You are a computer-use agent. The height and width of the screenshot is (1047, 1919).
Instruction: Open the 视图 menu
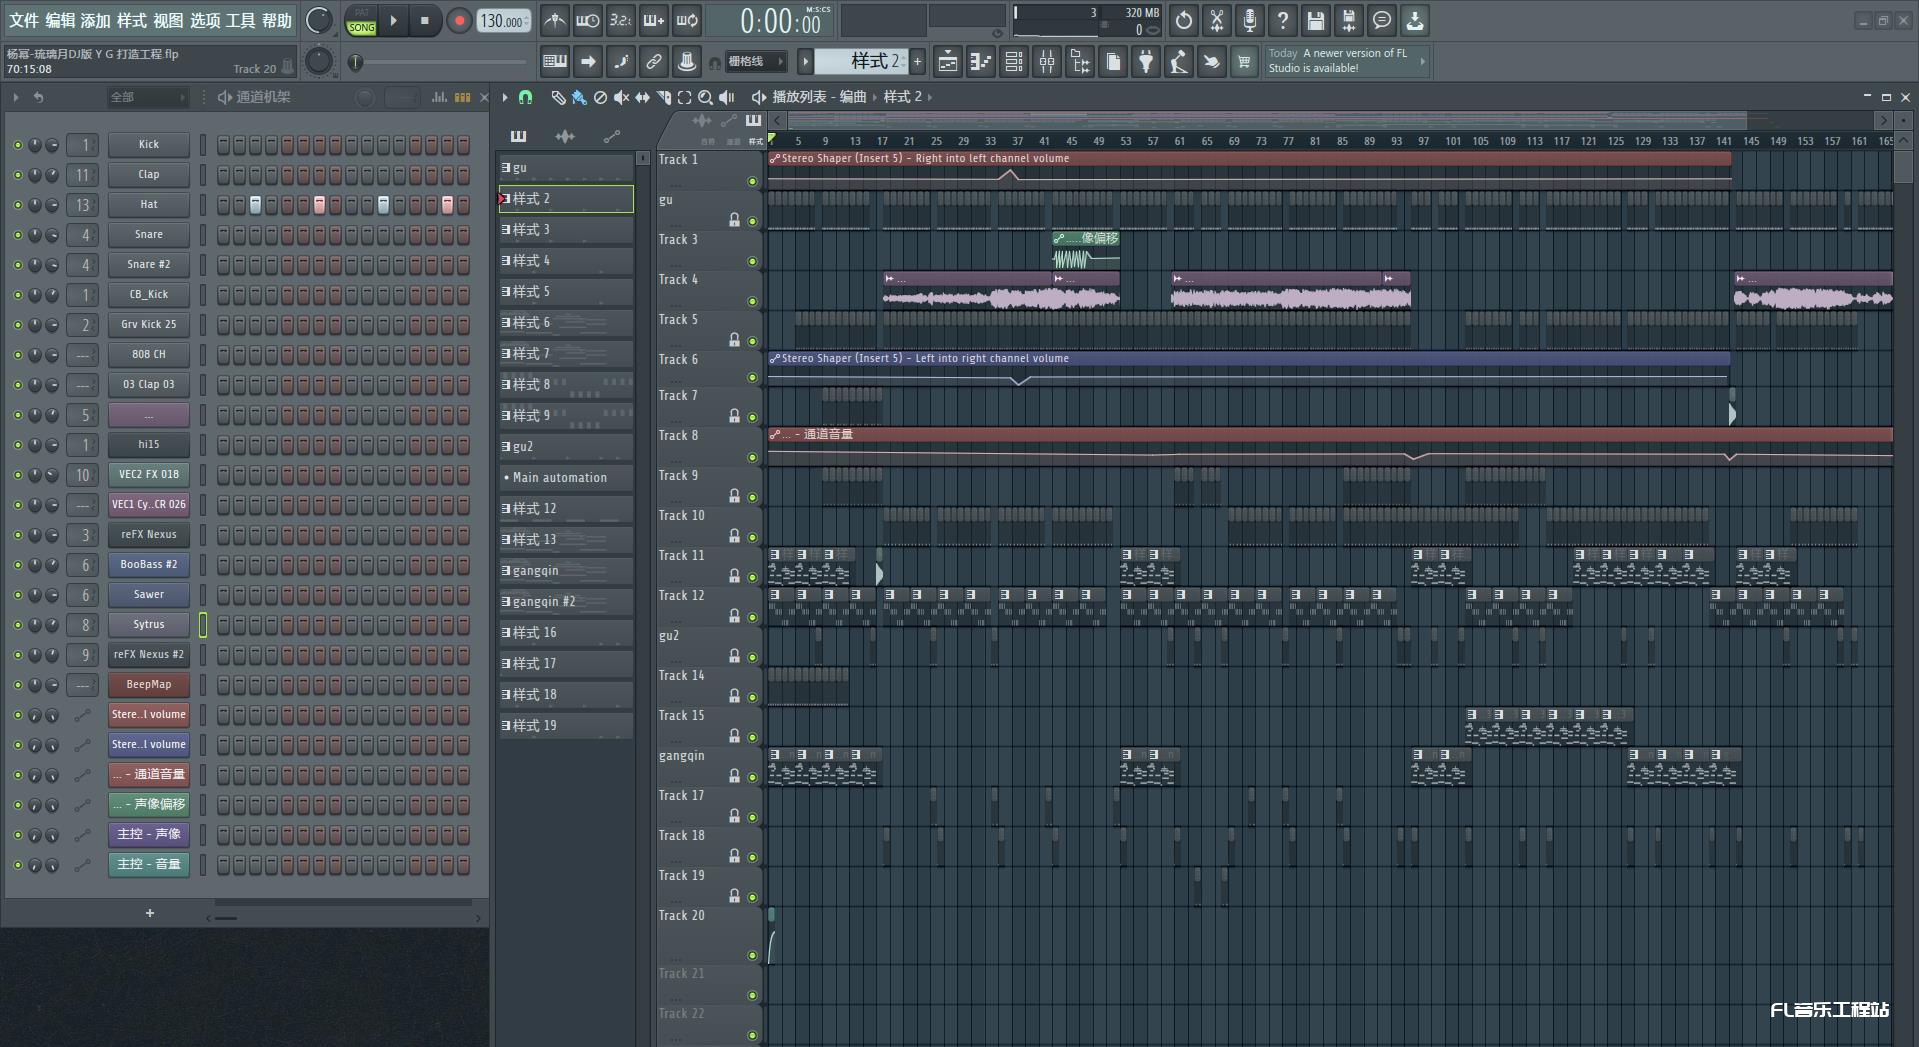pos(168,20)
